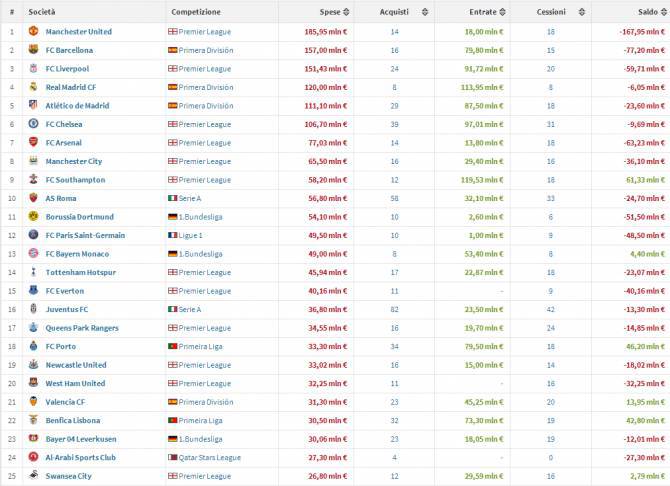Click the Qatar flag beside Qatar Stars League
The image size is (670, 486).
click(x=172, y=458)
